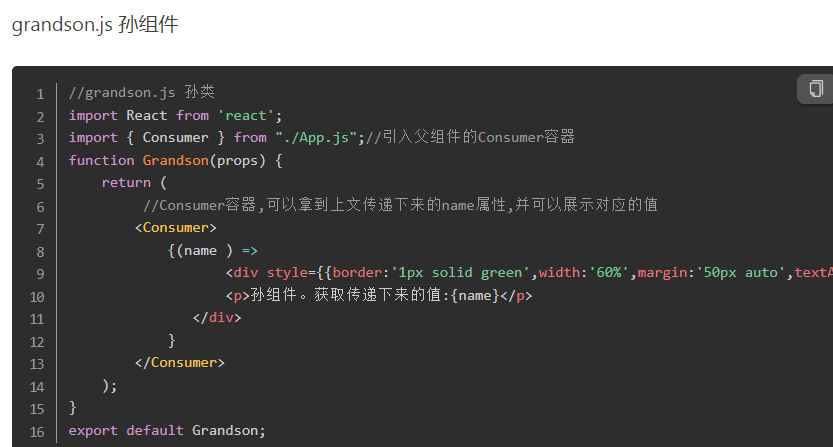
Task: Click the comment "//引入父组件的Consumer容器"
Action: (x=470, y=137)
